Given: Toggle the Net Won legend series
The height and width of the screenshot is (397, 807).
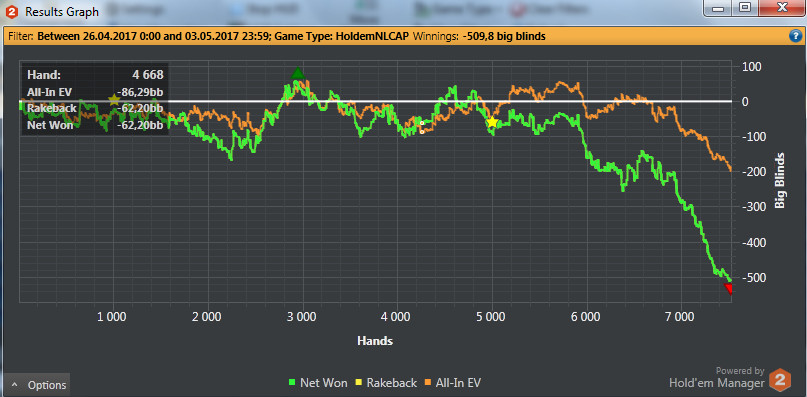Looking at the screenshot, I should click(x=318, y=383).
